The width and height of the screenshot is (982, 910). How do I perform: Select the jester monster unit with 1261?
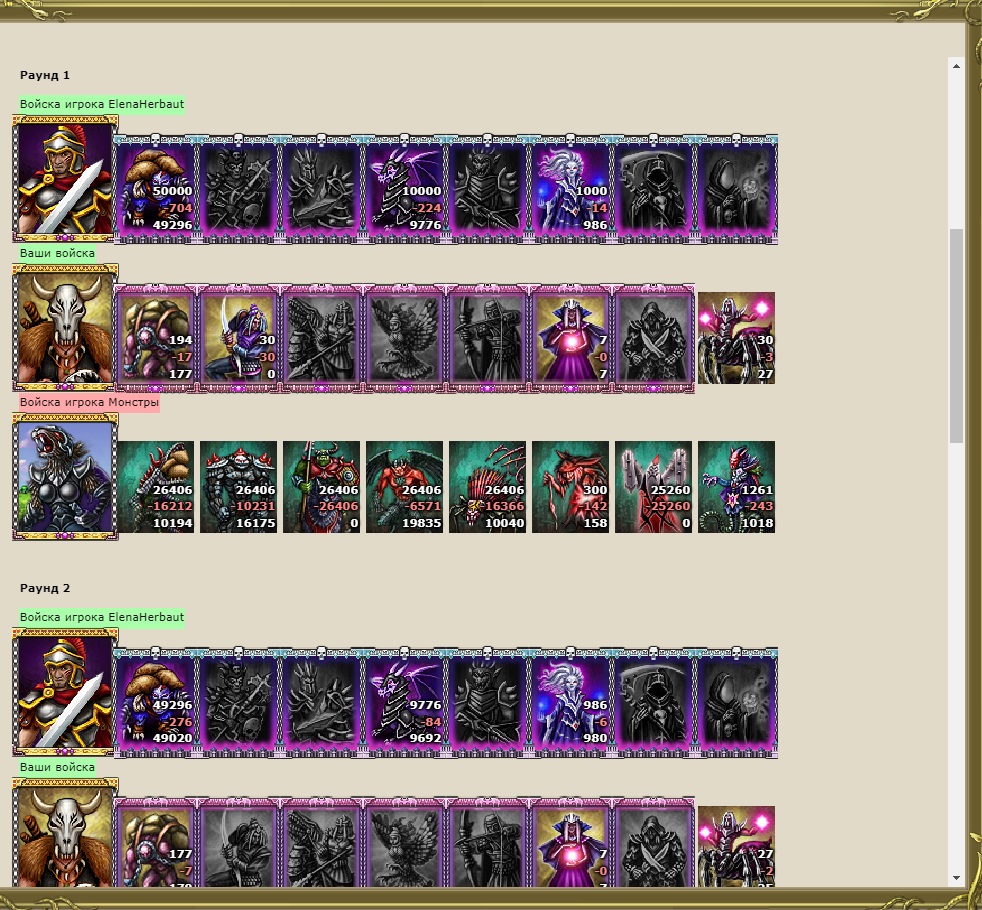click(x=736, y=487)
